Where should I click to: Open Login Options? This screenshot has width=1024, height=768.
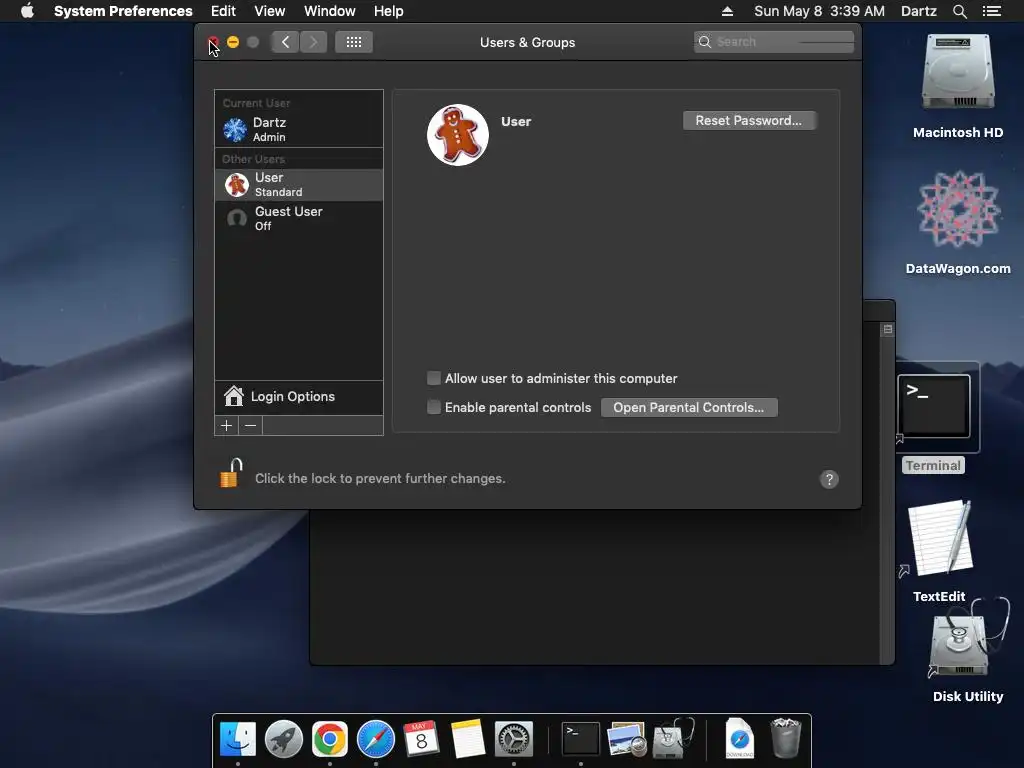[299, 397]
